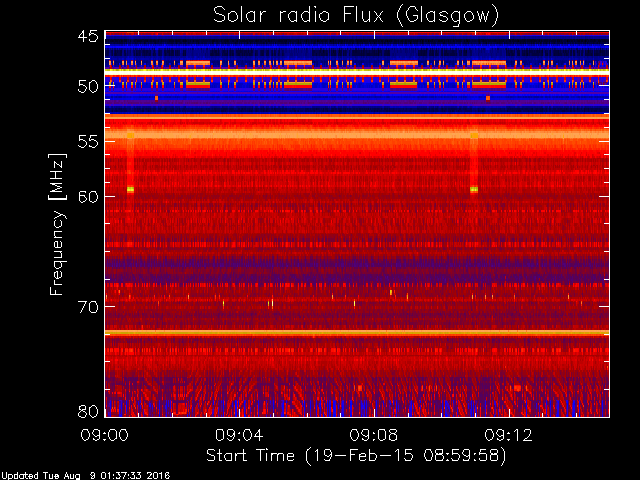Click the 'Frequency [MHz]' axis label

57,224
